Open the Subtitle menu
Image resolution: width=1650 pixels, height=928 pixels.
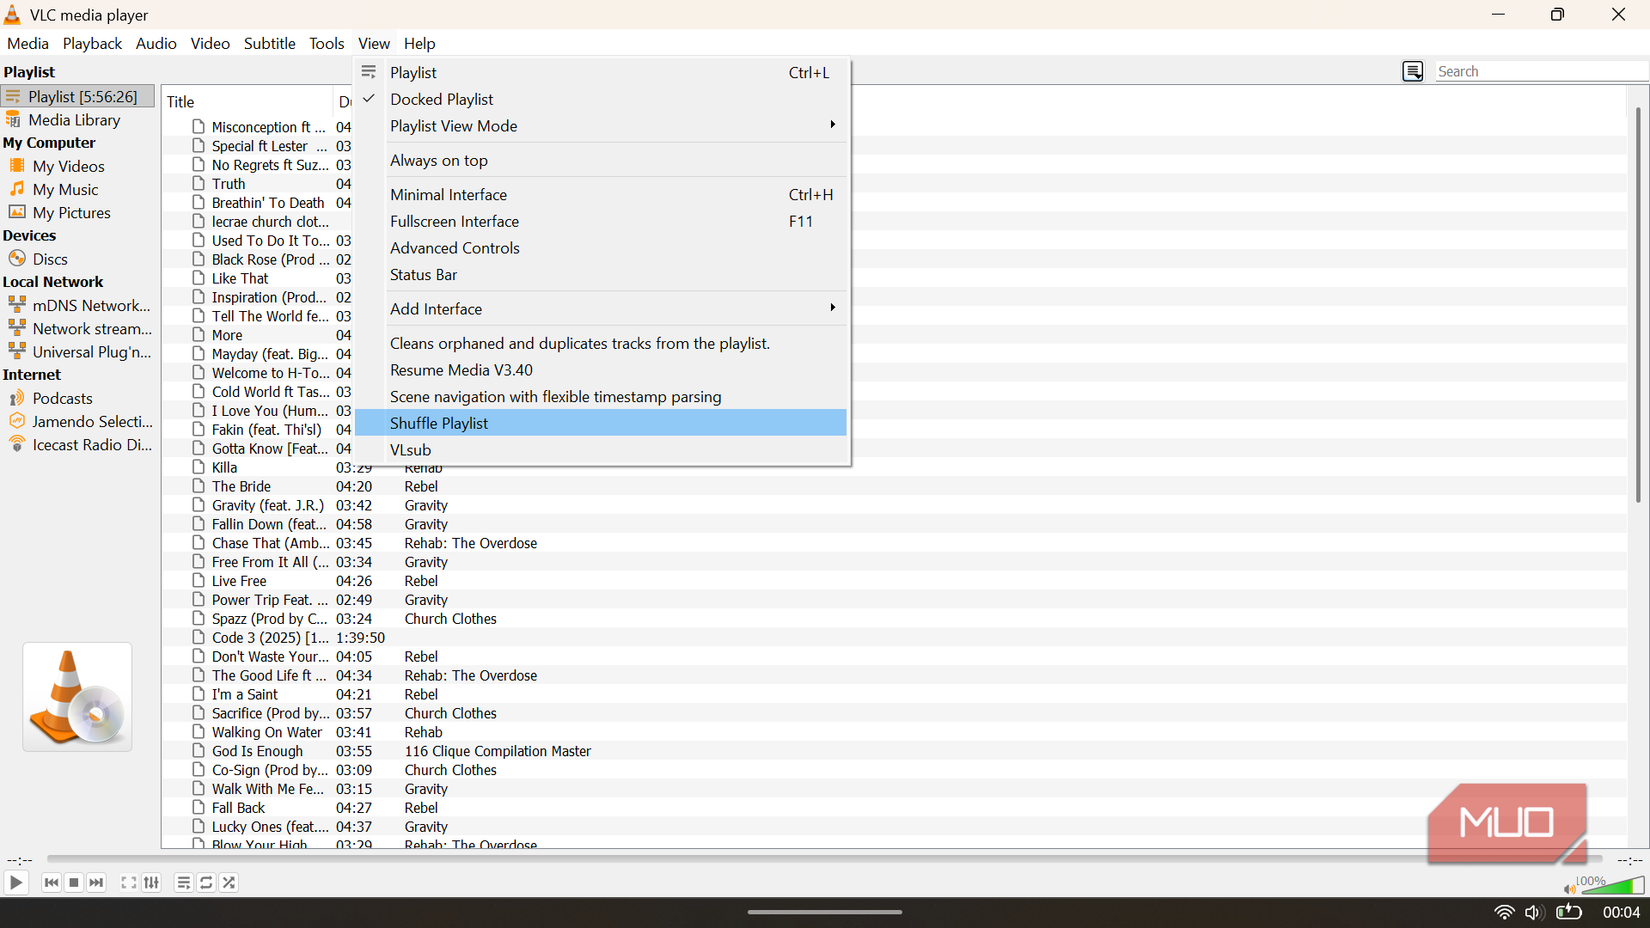coord(269,43)
